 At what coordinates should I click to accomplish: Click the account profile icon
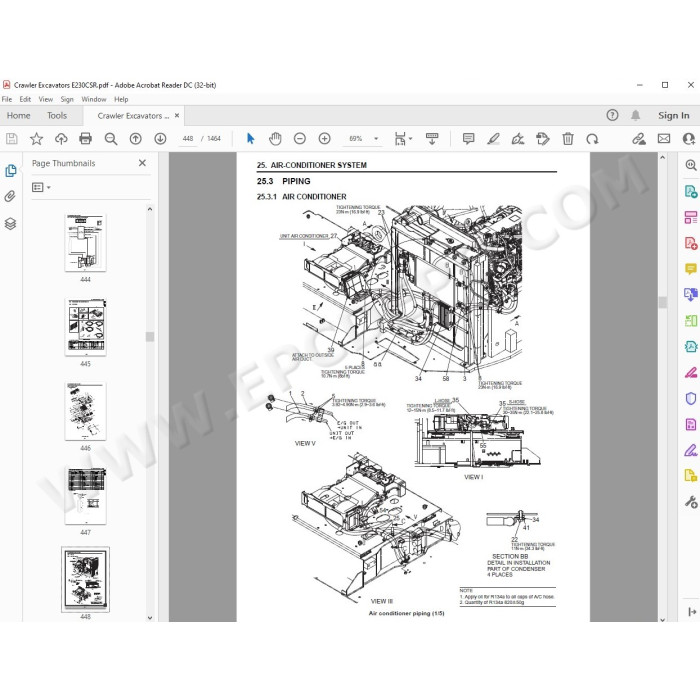(689, 139)
